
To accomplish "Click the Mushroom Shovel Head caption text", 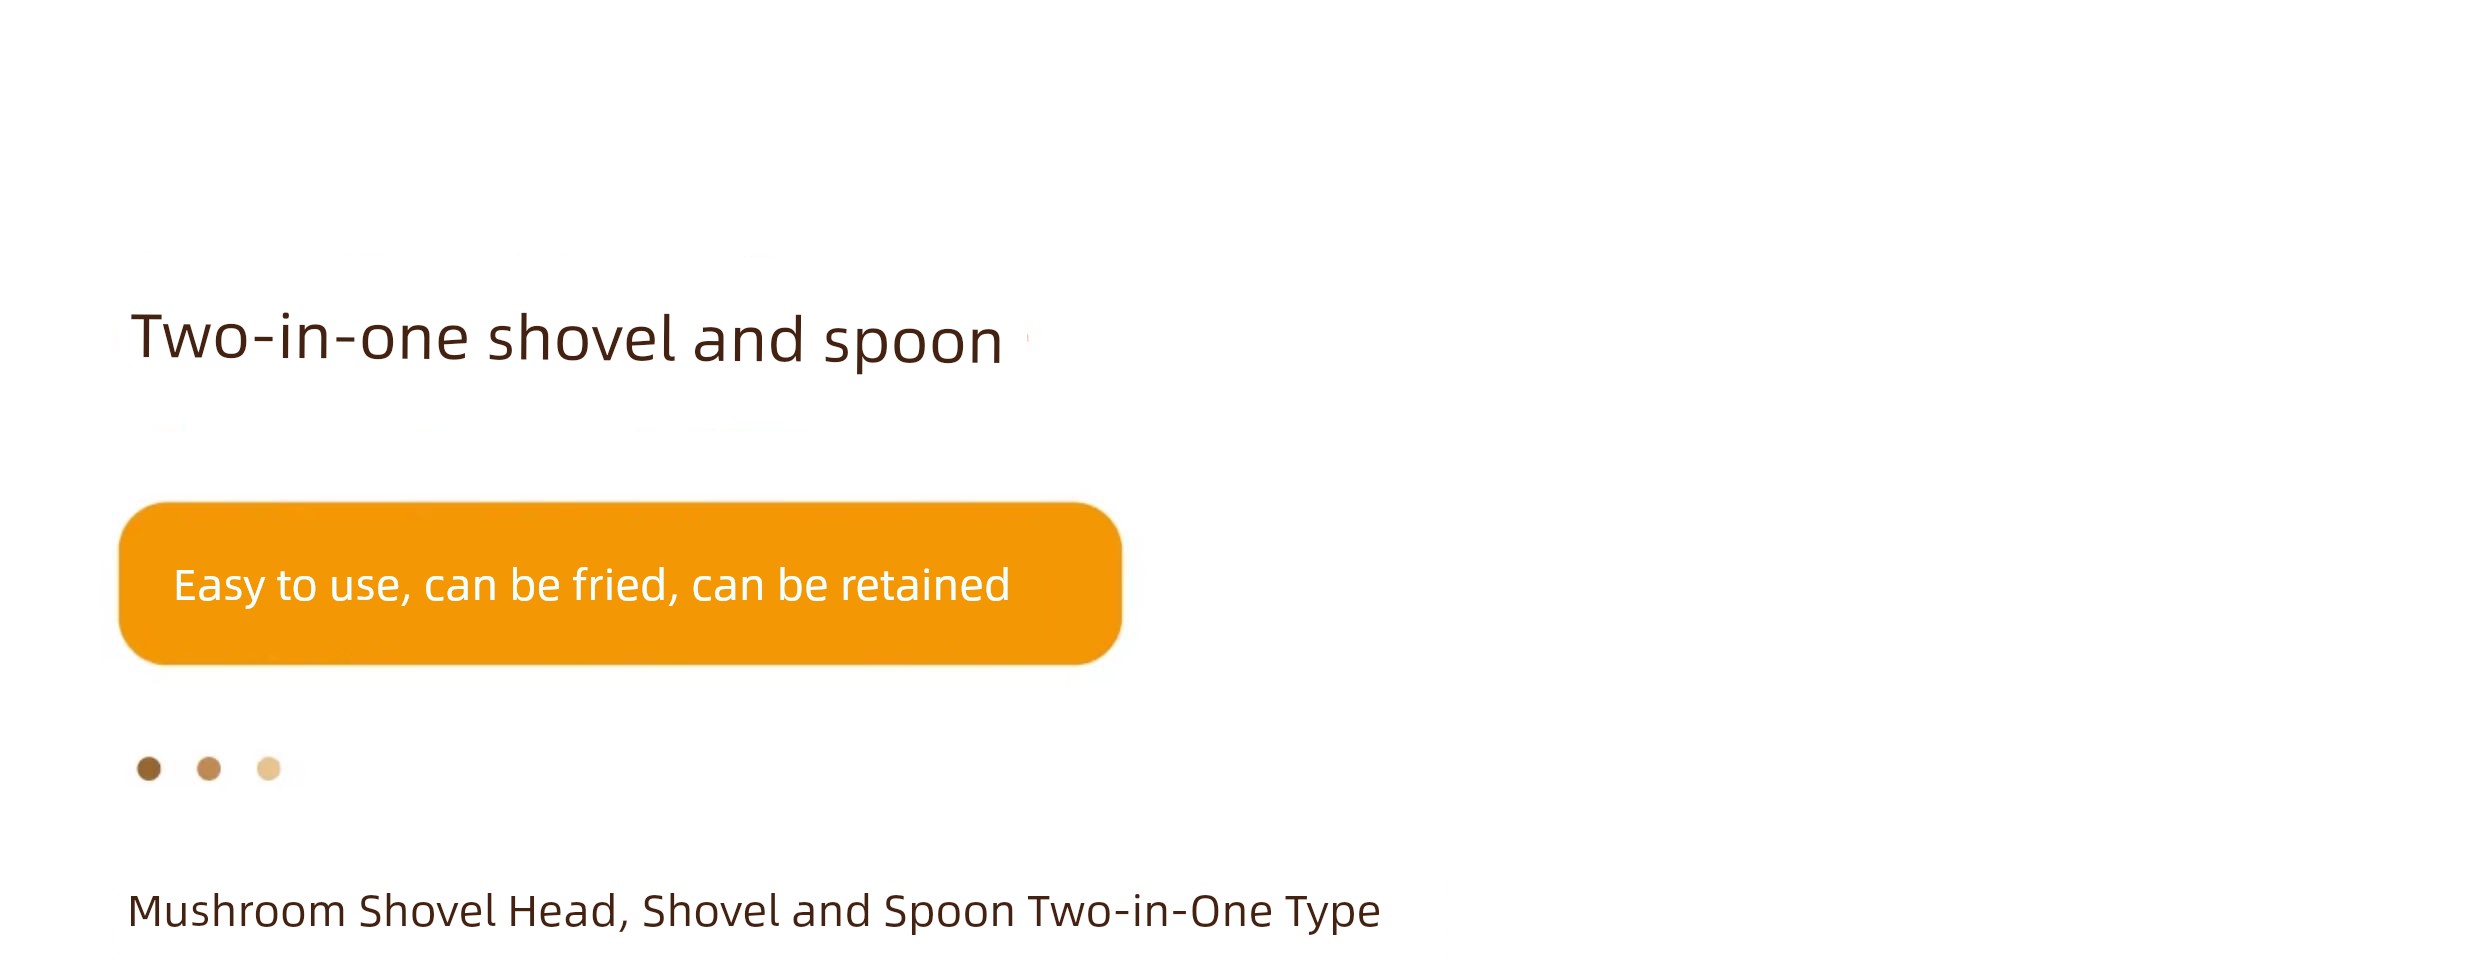I will point(754,912).
